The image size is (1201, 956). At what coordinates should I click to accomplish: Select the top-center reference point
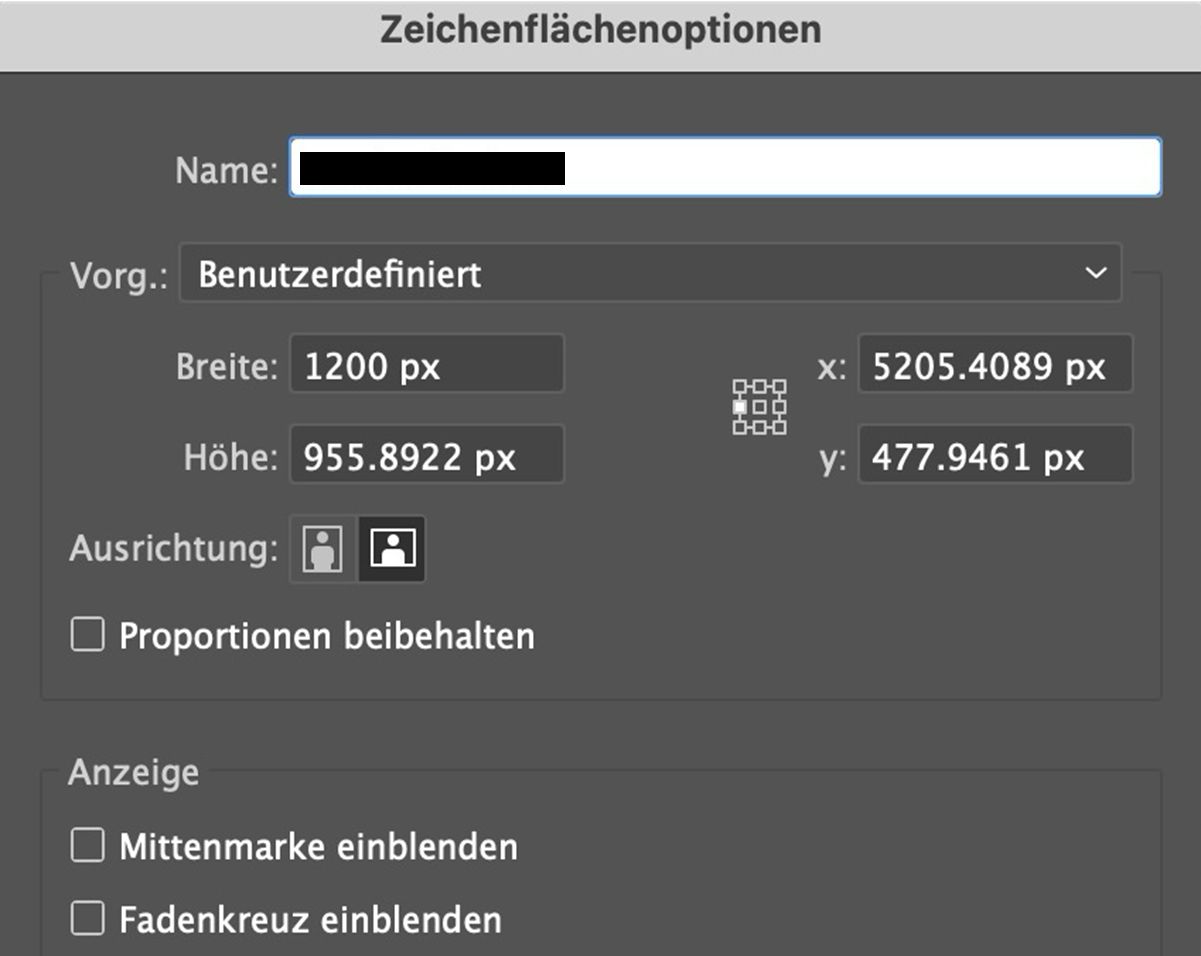click(x=760, y=386)
